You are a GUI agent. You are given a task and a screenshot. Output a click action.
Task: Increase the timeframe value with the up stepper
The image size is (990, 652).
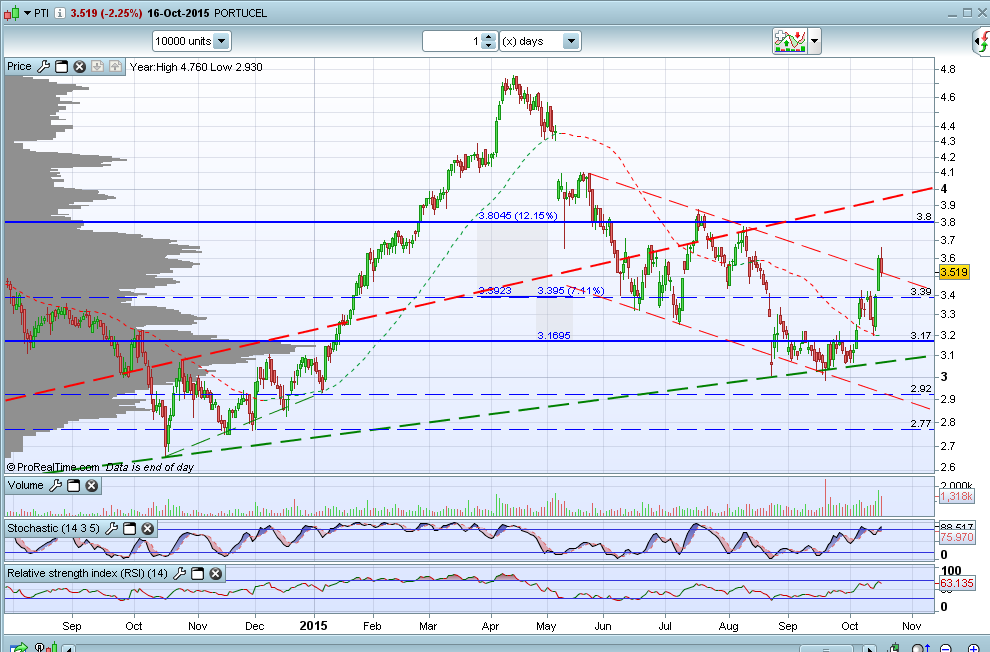[488, 37]
